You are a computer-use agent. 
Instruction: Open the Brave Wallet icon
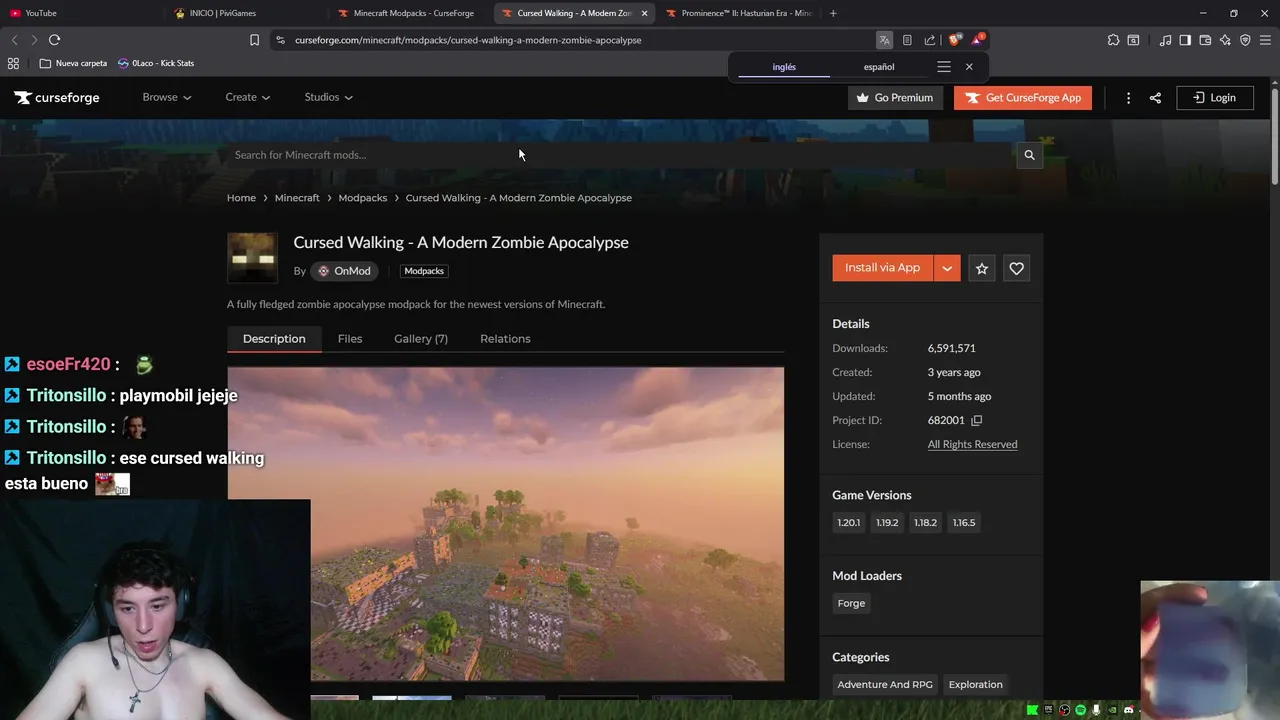tap(1205, 40)
